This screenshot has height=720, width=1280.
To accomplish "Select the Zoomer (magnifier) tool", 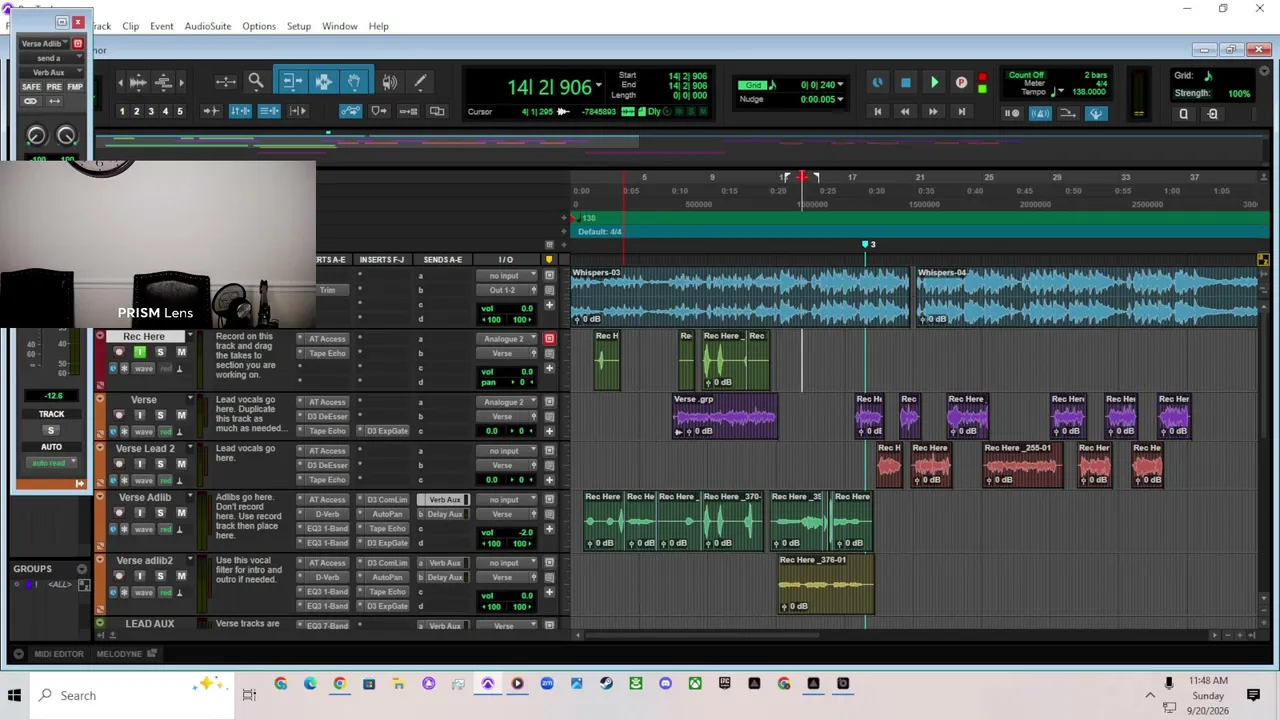I will pyautogui.click(x=256, y=82).
